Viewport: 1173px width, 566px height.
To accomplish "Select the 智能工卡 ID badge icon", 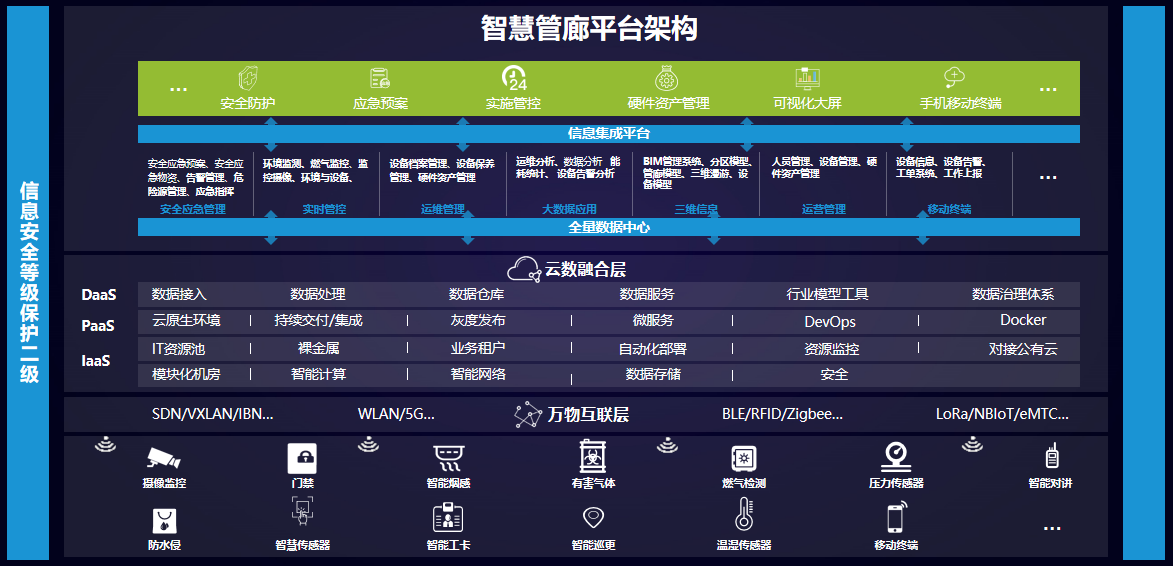I will coord(448,517).
